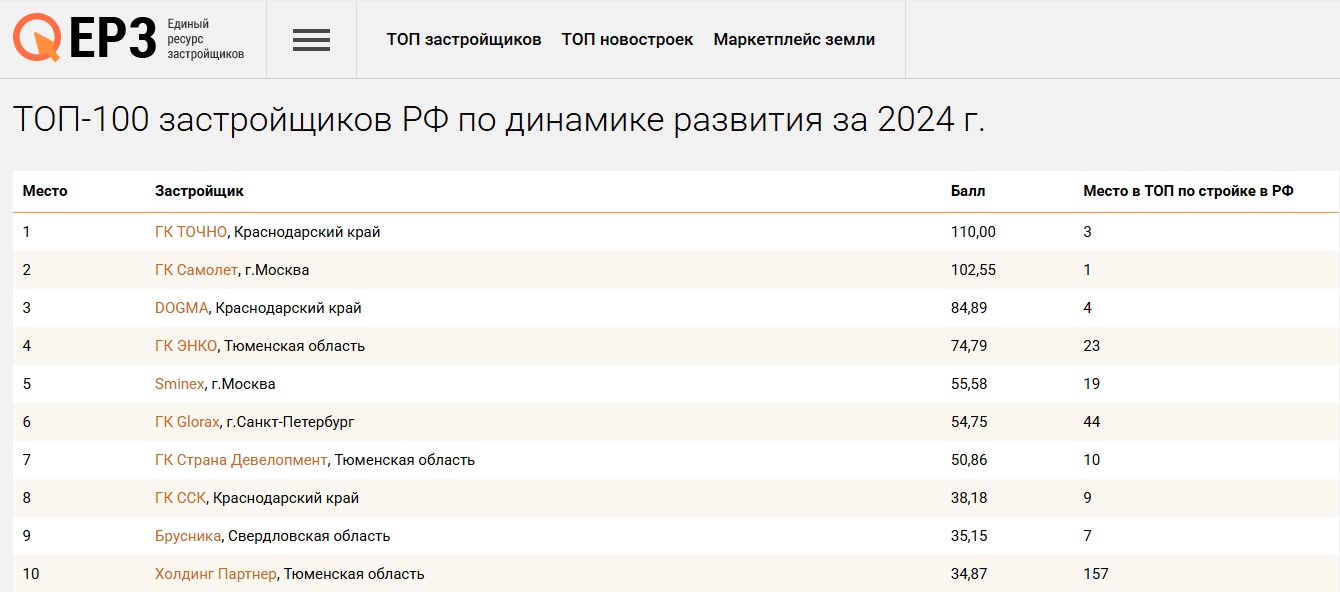Select the score value 84,89
Image resolution: width=1340 pixels, height=592 pixels.
[969, 308]
